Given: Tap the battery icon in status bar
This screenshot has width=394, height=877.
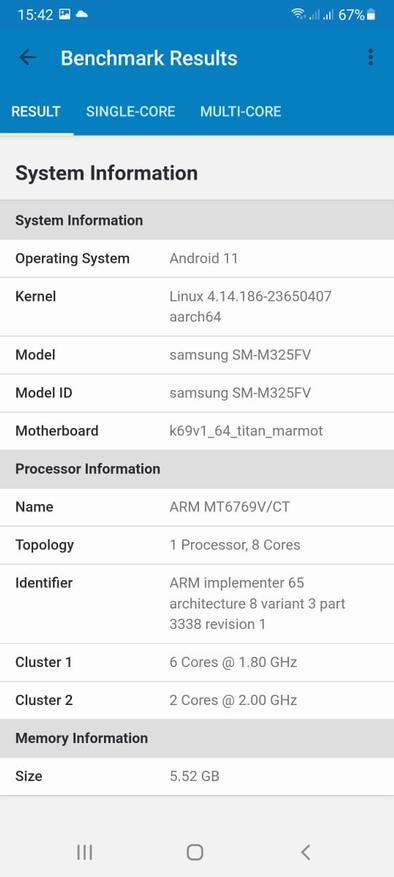Looking at the screenshot, I should click(371, 15).
